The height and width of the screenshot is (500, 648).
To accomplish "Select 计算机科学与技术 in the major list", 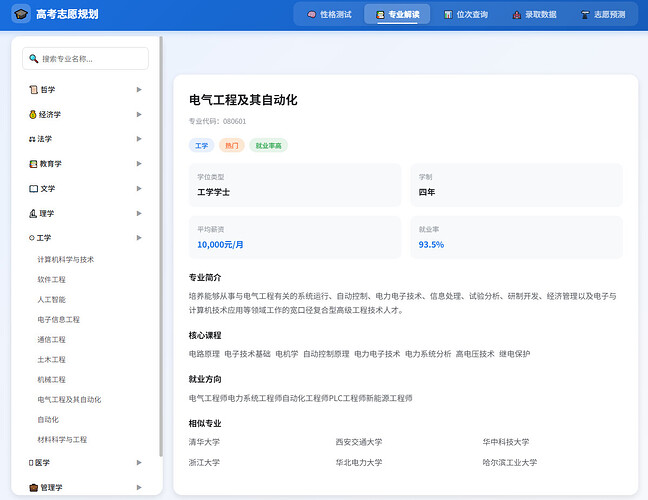I will tap(66, 260).
